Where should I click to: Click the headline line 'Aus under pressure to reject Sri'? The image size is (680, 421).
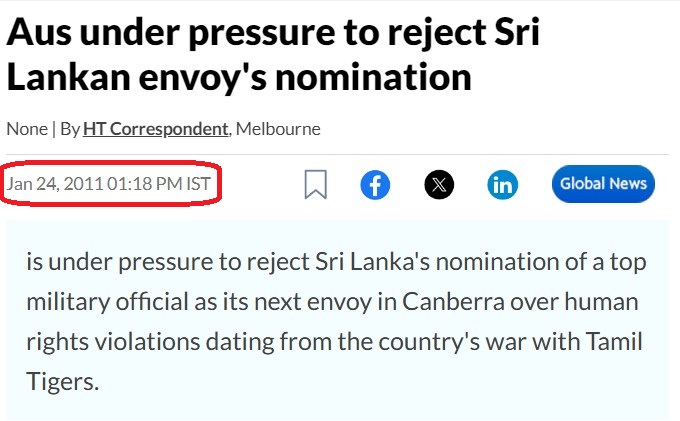[x=273, y=32]
